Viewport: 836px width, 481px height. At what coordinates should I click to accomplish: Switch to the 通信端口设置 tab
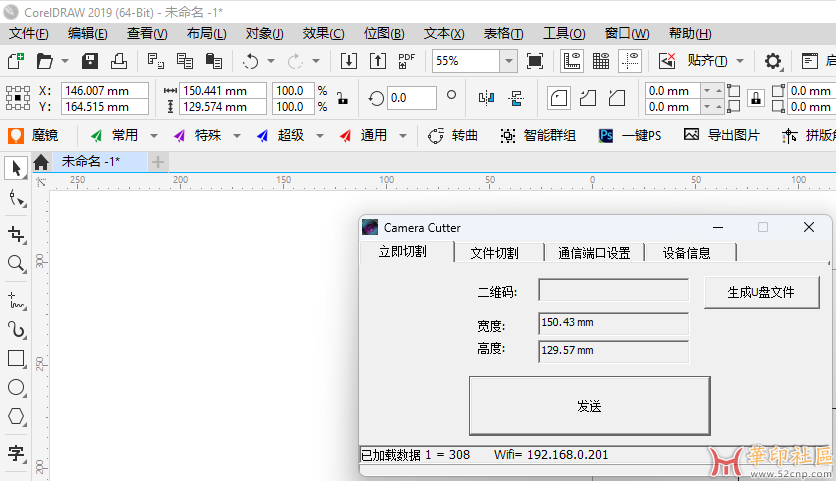pos(594,253)
